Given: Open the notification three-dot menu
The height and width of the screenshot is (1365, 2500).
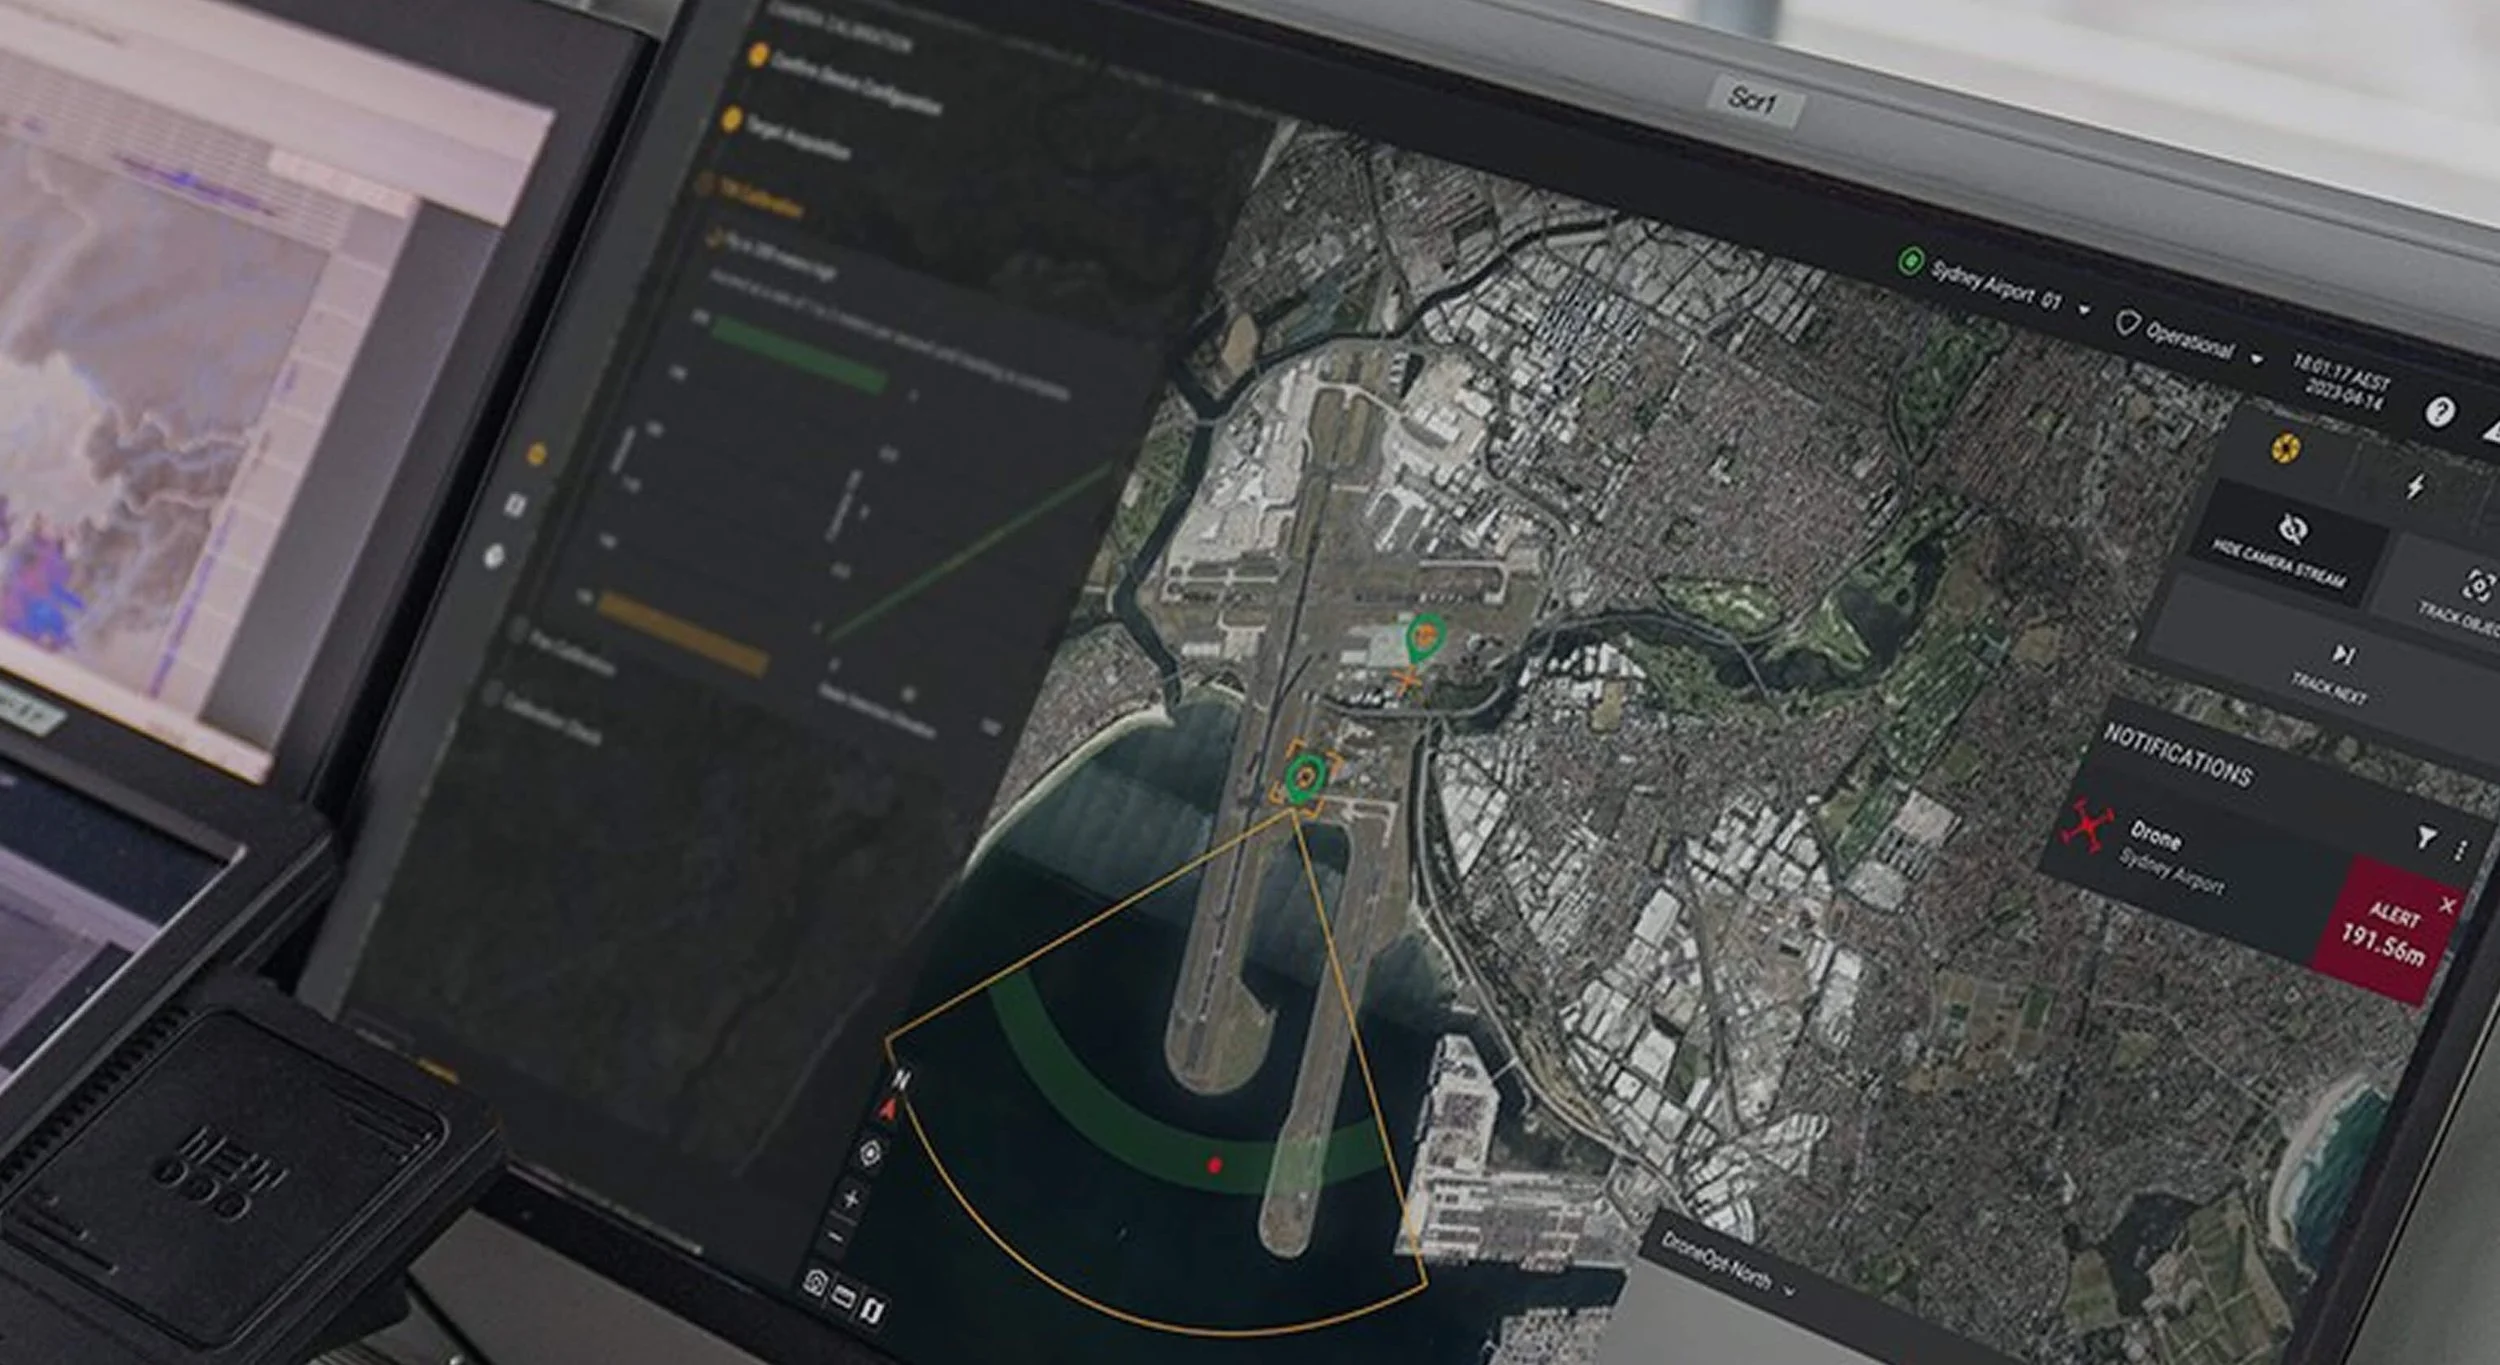Looking at the screenshot, I should click(2460, 851).
